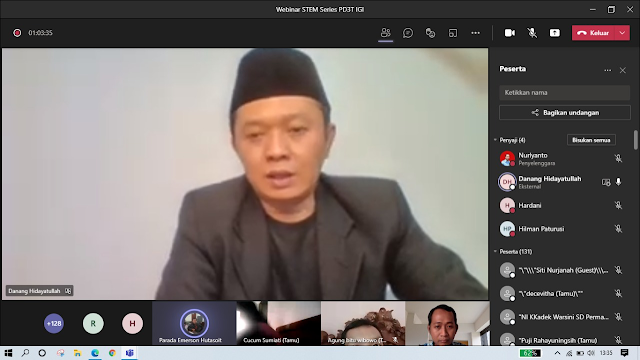Click the Ketikkan nama search field
Screen dimensions: 640x360
point(564,93)
